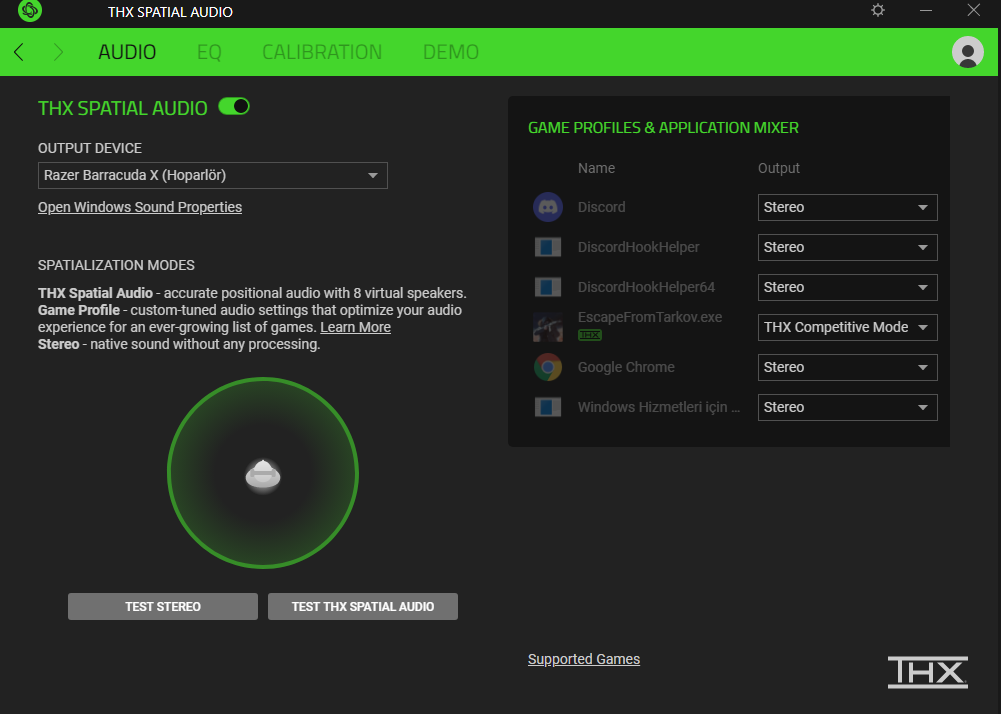
Task: Open the DEMO tab
Action: [451, 52]
